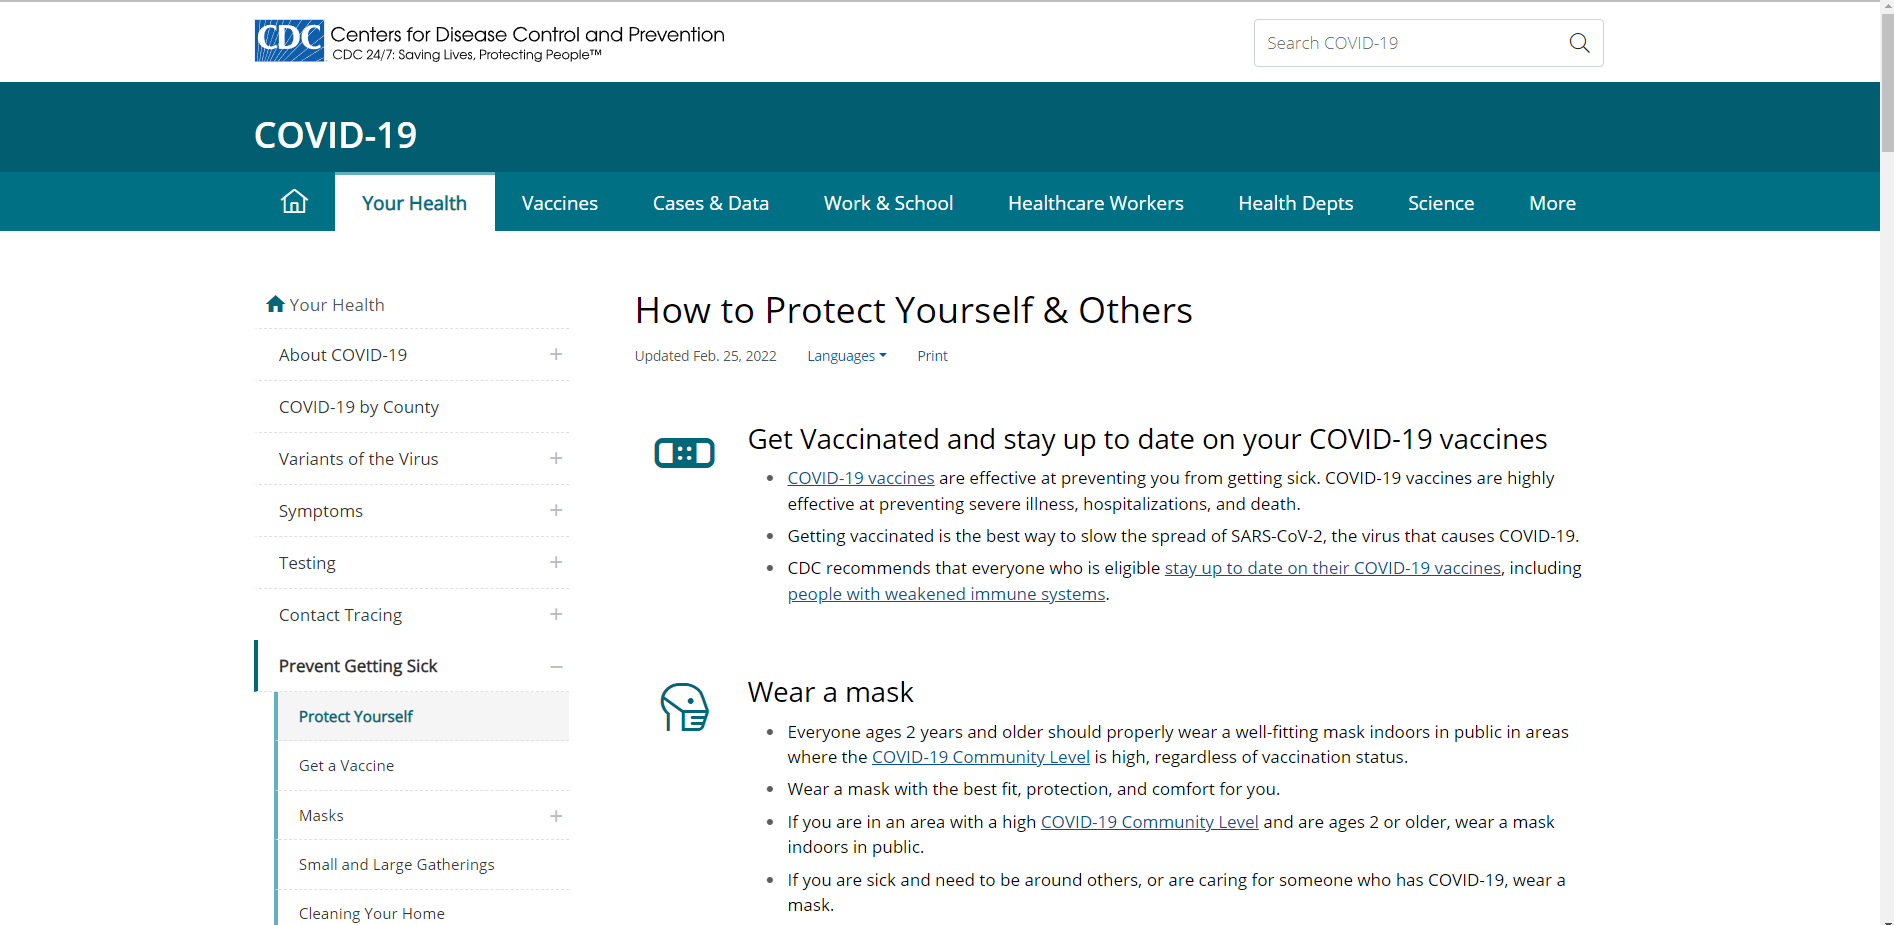
Task: Open the Languages dropdown
Action: (x=846, y=356)
